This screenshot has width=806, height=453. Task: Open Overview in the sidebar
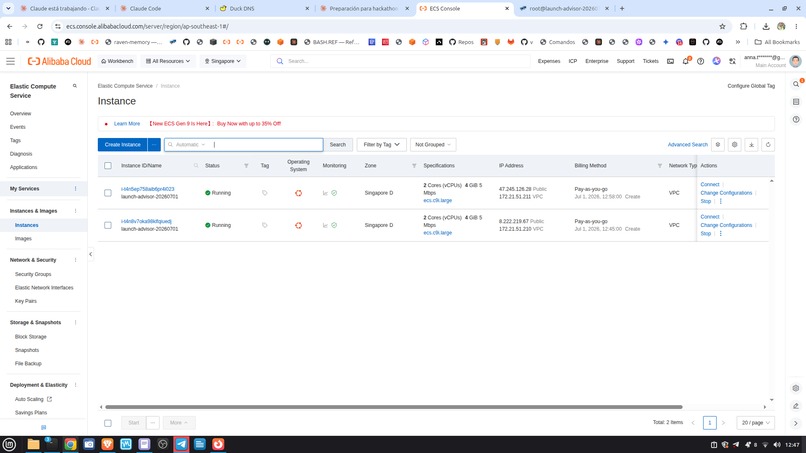click(21, 114)
